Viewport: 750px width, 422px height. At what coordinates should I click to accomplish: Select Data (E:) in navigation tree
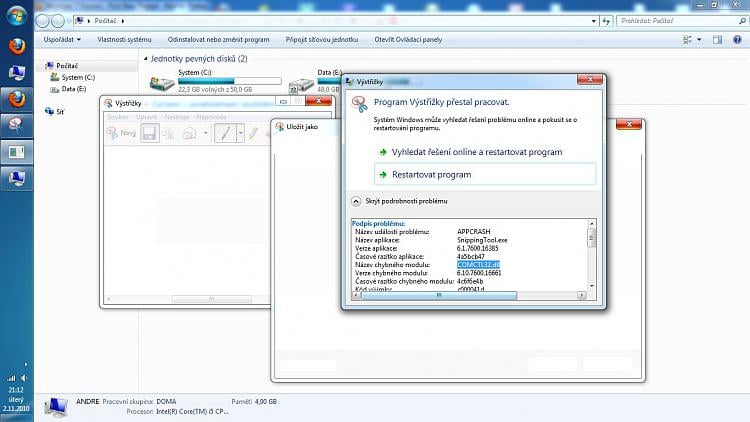coord(74,89)
